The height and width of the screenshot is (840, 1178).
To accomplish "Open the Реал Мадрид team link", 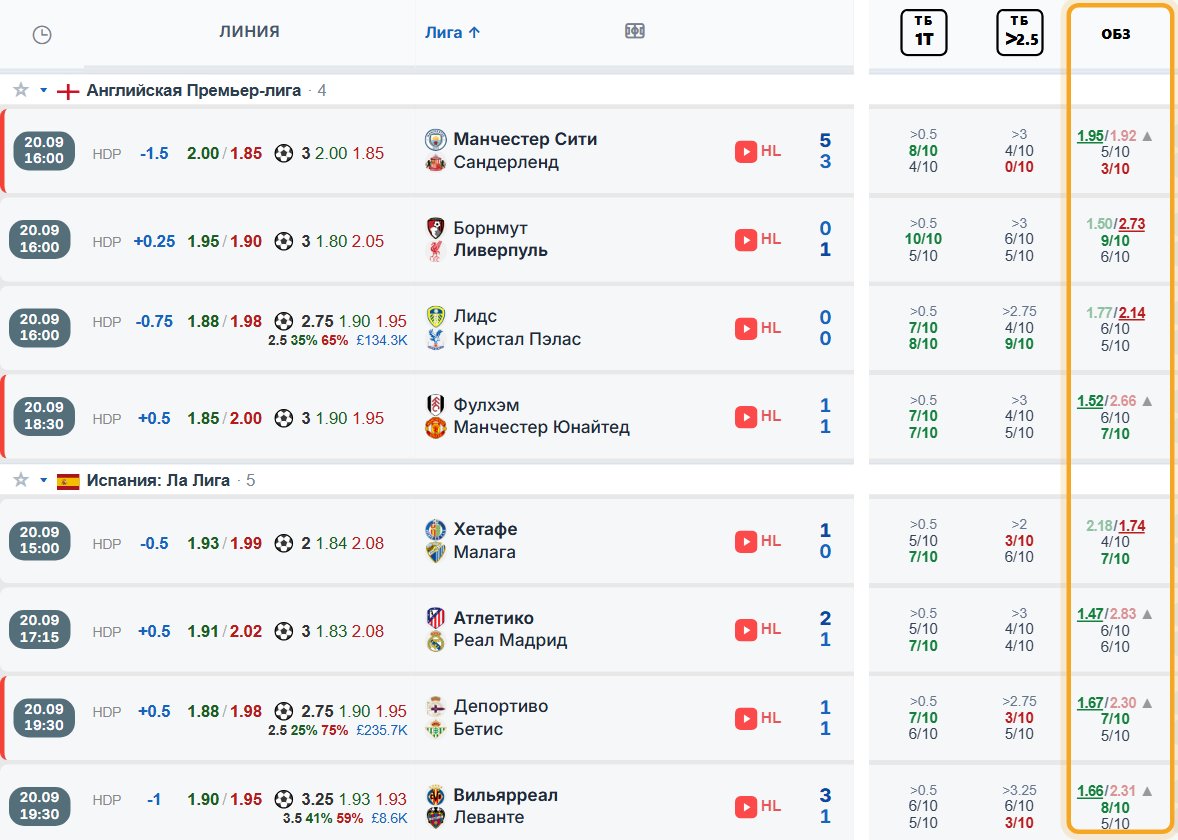I will [x=510, y=640].
